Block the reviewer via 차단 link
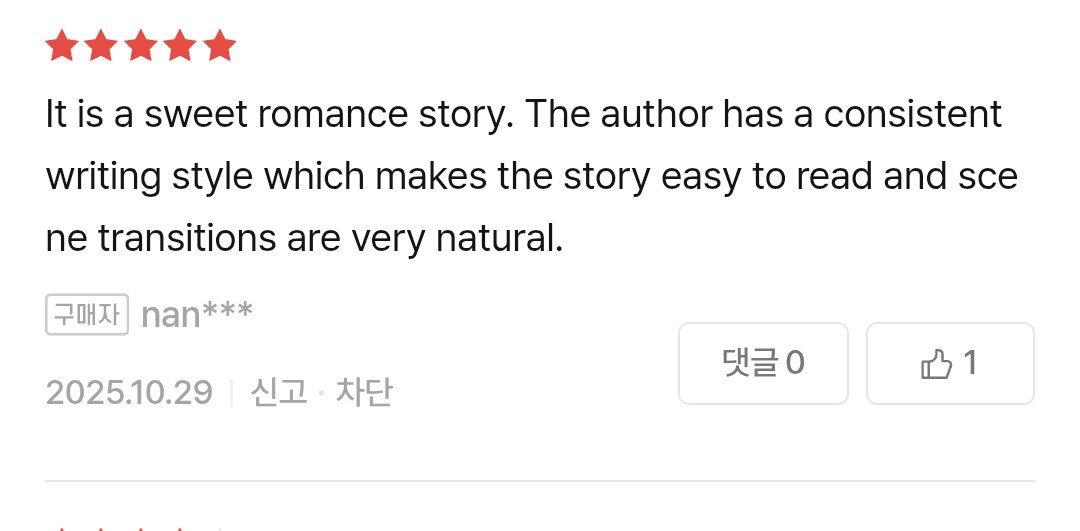 click(x=364, y=393)
